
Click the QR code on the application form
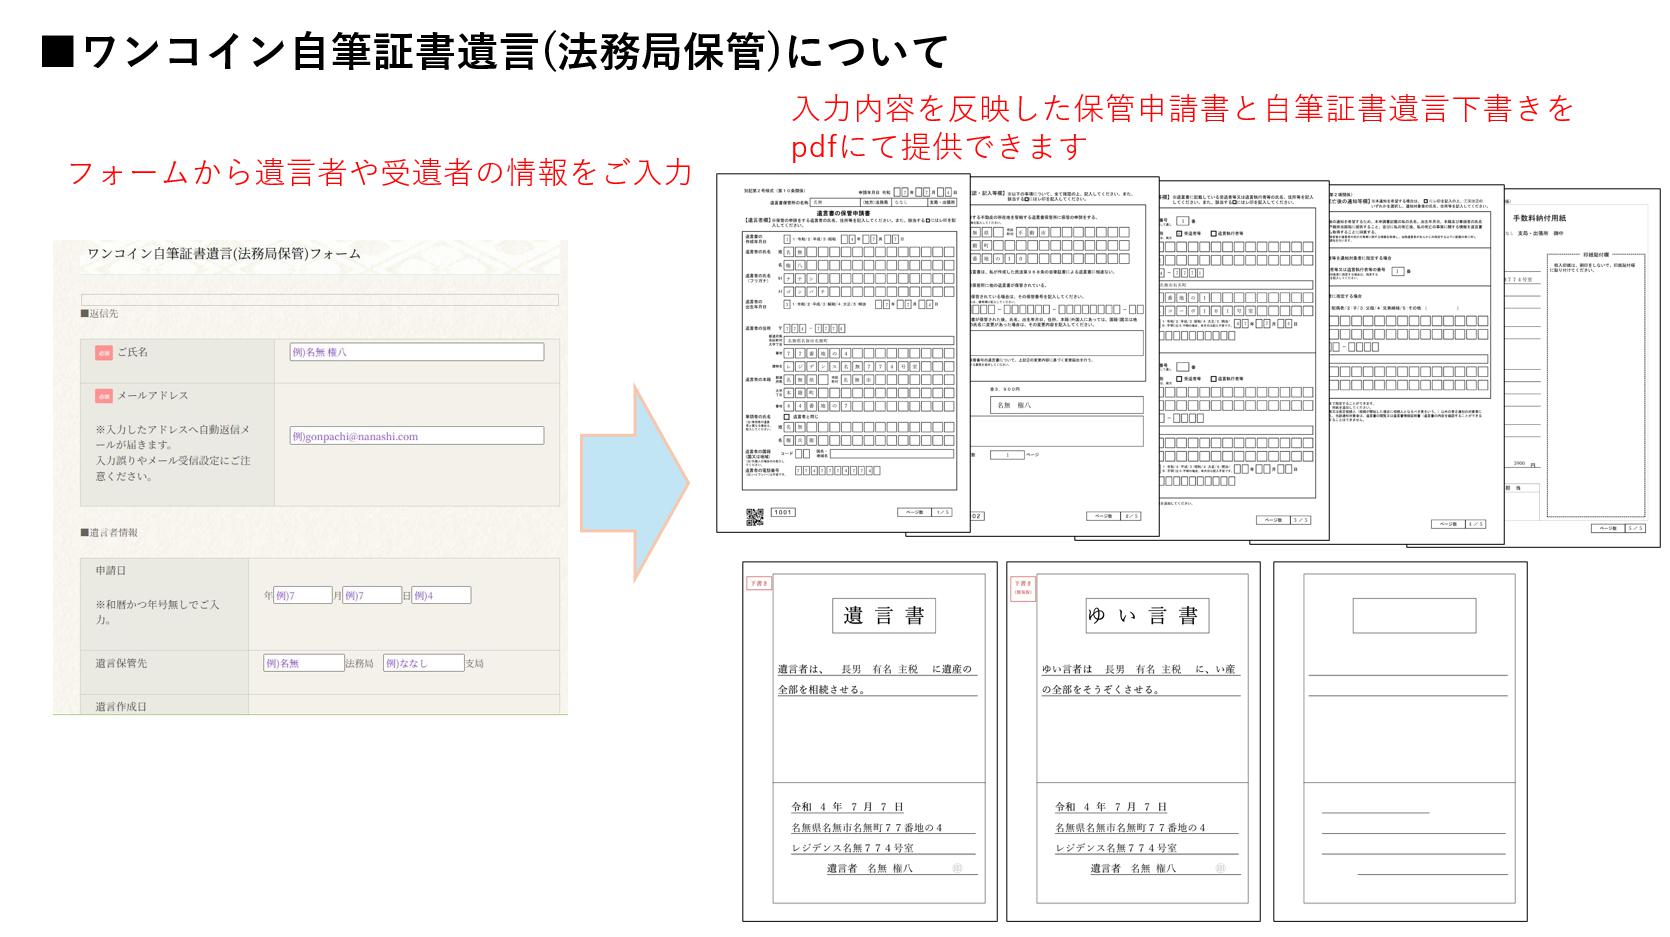click(x=755, y=516)
